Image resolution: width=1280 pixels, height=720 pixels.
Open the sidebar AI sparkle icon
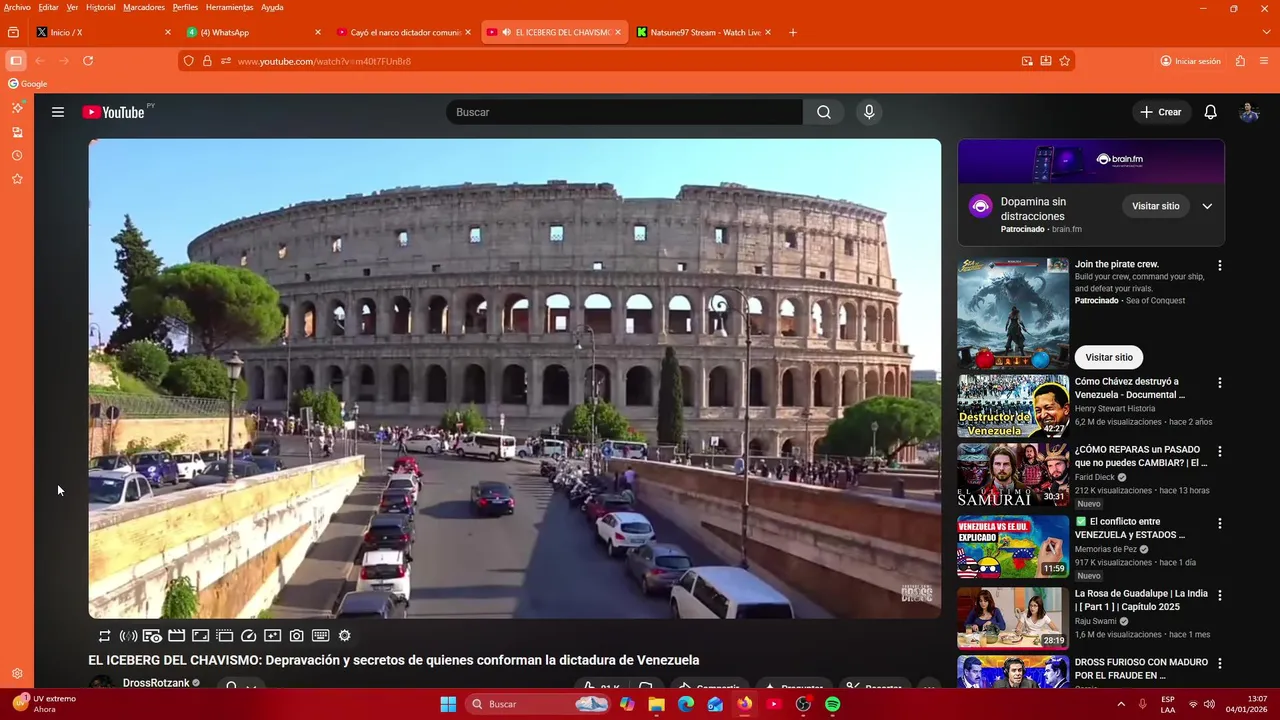[x=17, y=108]
